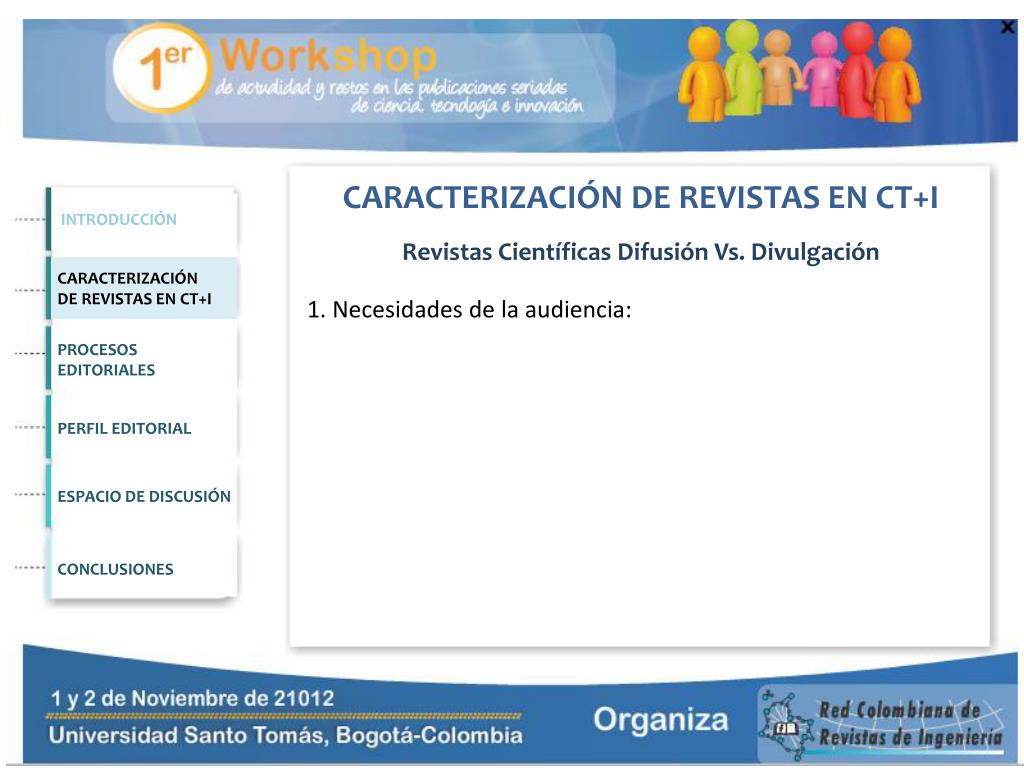Viewport: 1024px width, 768px height.
Task: Click subtitle Revistas Científicas Difusión Vs. Divulgación
Action: [641, 252]
